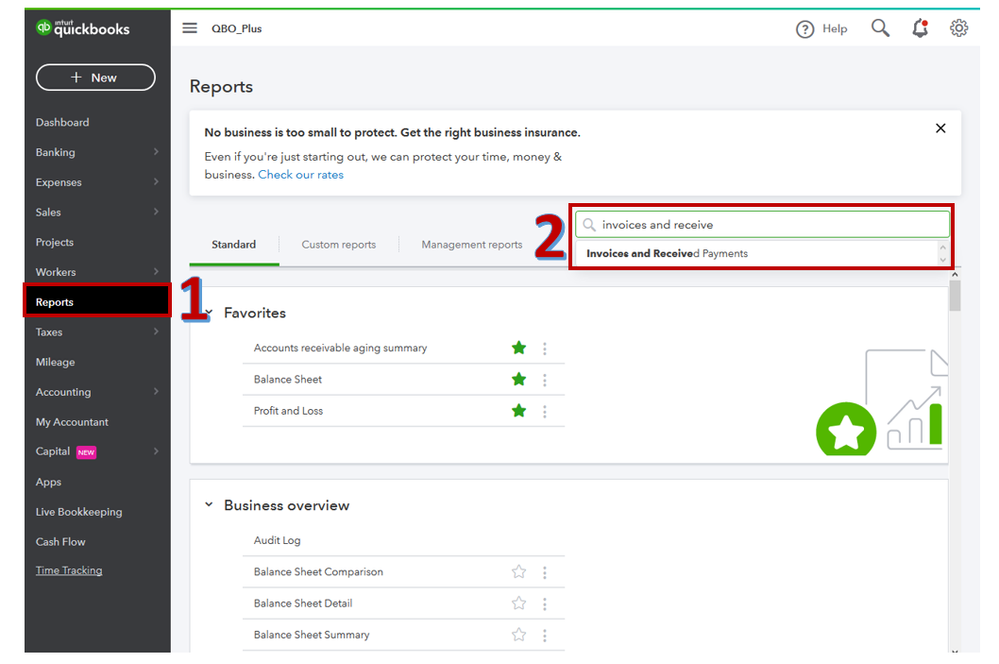Favorite the Balance Sheet Detail star
999x664 pixels.
point(519,603)
